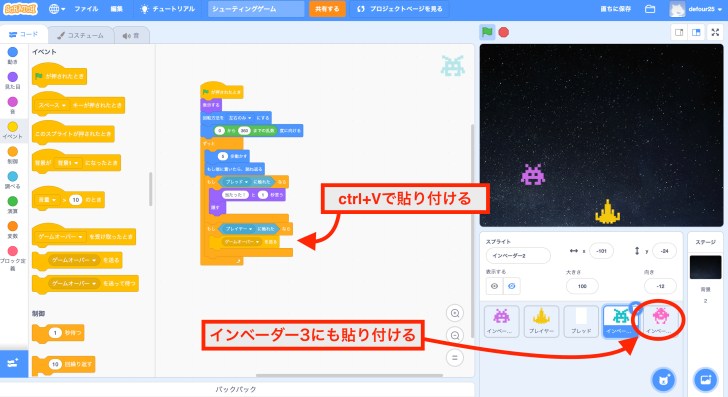The image size is (728, 397).
Task: Select the pink インベーダー3 sprite thumbnail
Action: coord(660,321)
